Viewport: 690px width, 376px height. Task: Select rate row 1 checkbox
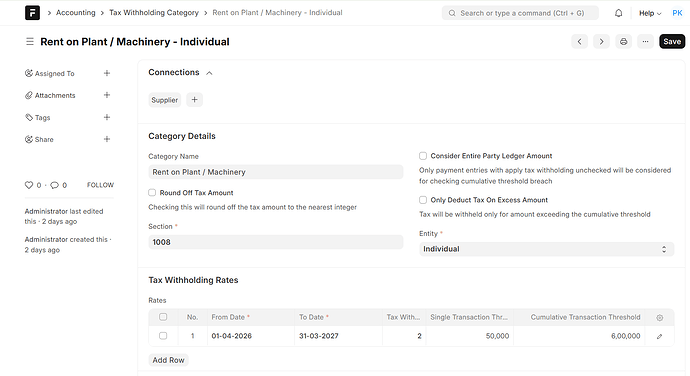point(163,336)
